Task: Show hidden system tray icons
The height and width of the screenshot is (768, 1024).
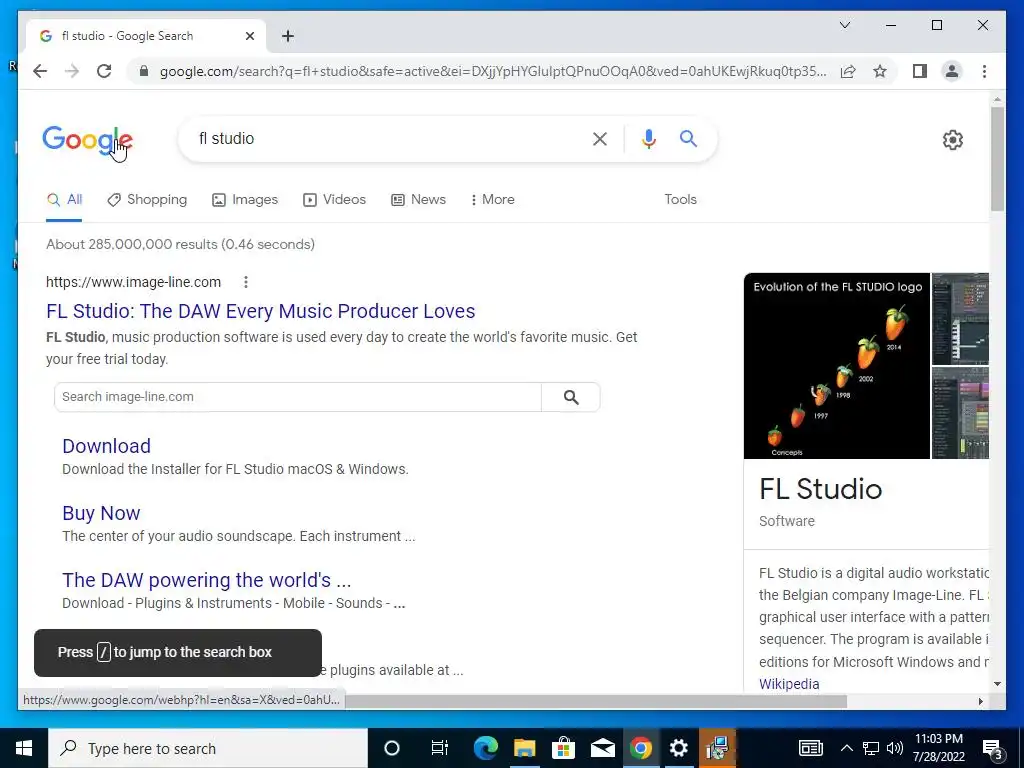Action: [x=846, y=748]
